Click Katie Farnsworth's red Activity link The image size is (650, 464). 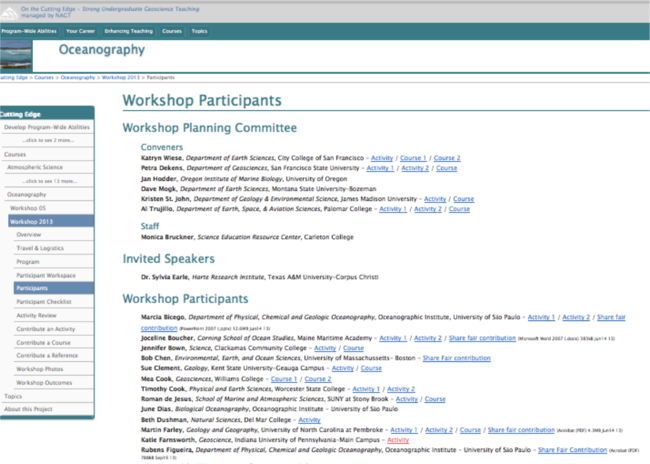(397, 440)
